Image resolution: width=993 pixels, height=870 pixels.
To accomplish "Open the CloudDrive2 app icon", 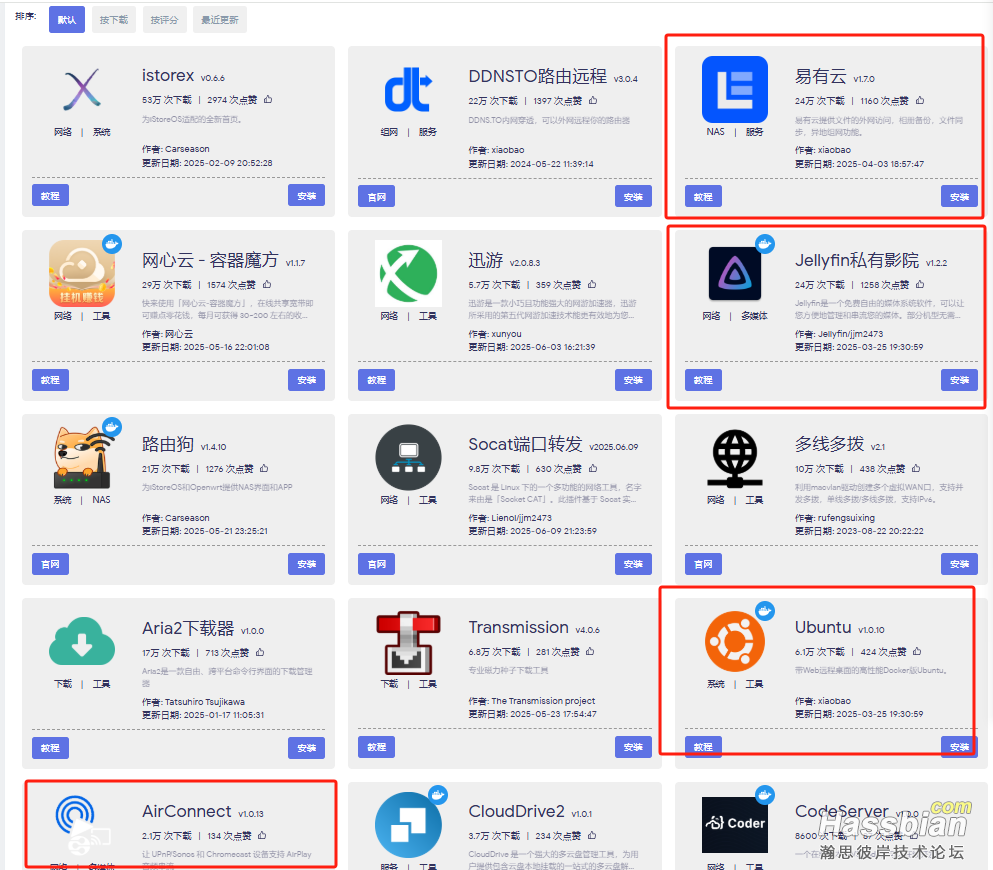I will pyautogui.click(x=408, y=825).
